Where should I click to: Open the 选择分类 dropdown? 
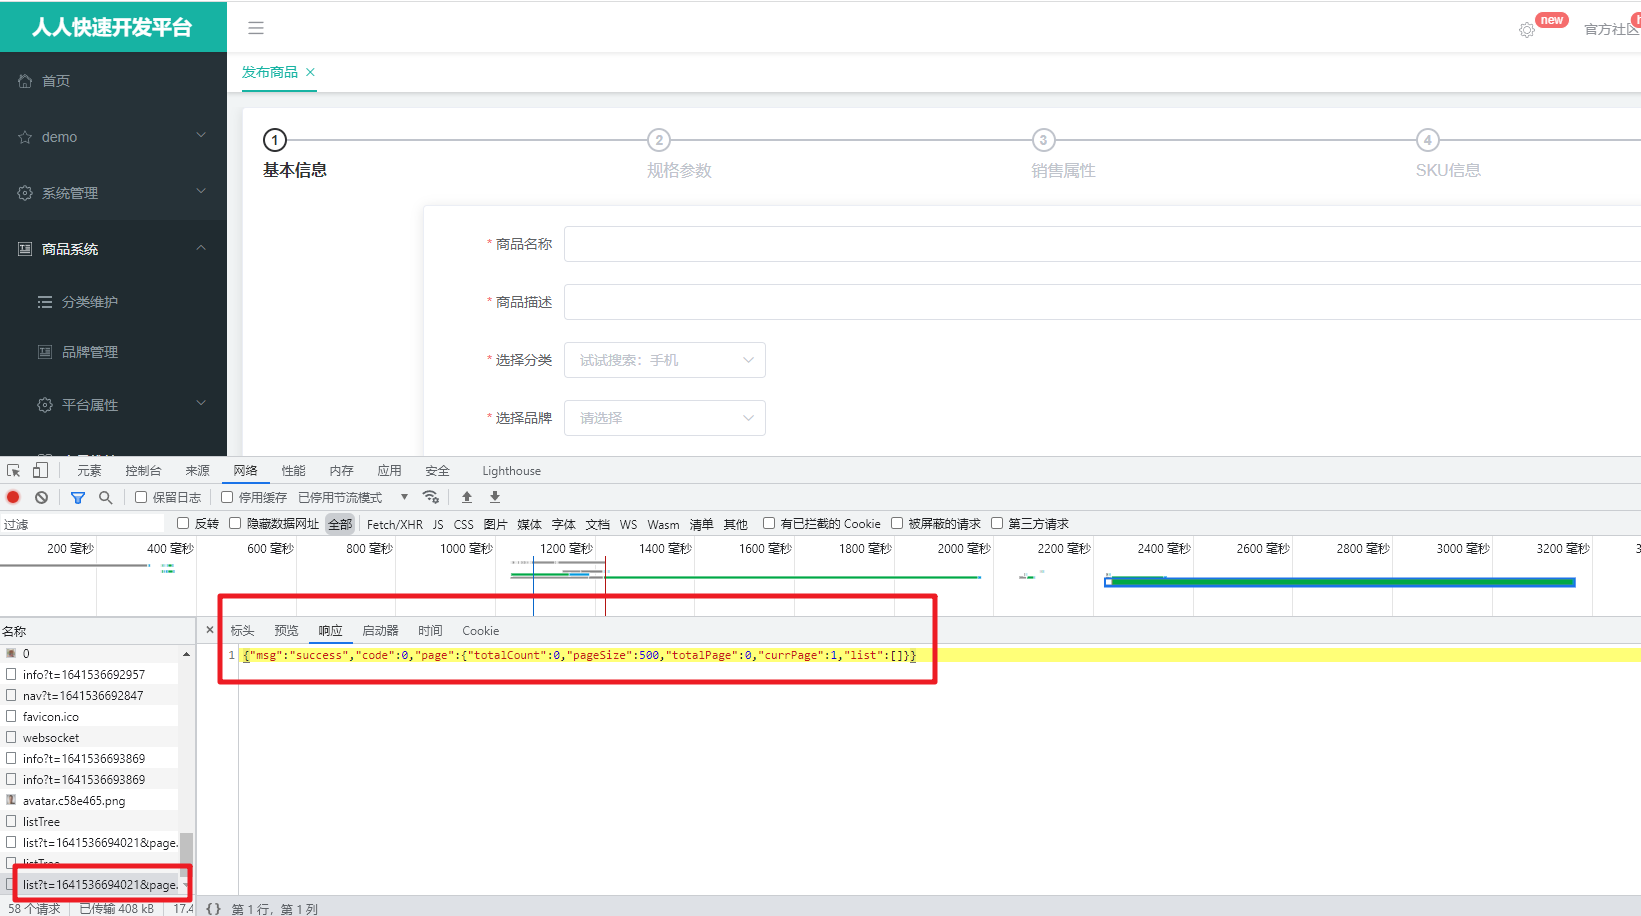[664, 360]
